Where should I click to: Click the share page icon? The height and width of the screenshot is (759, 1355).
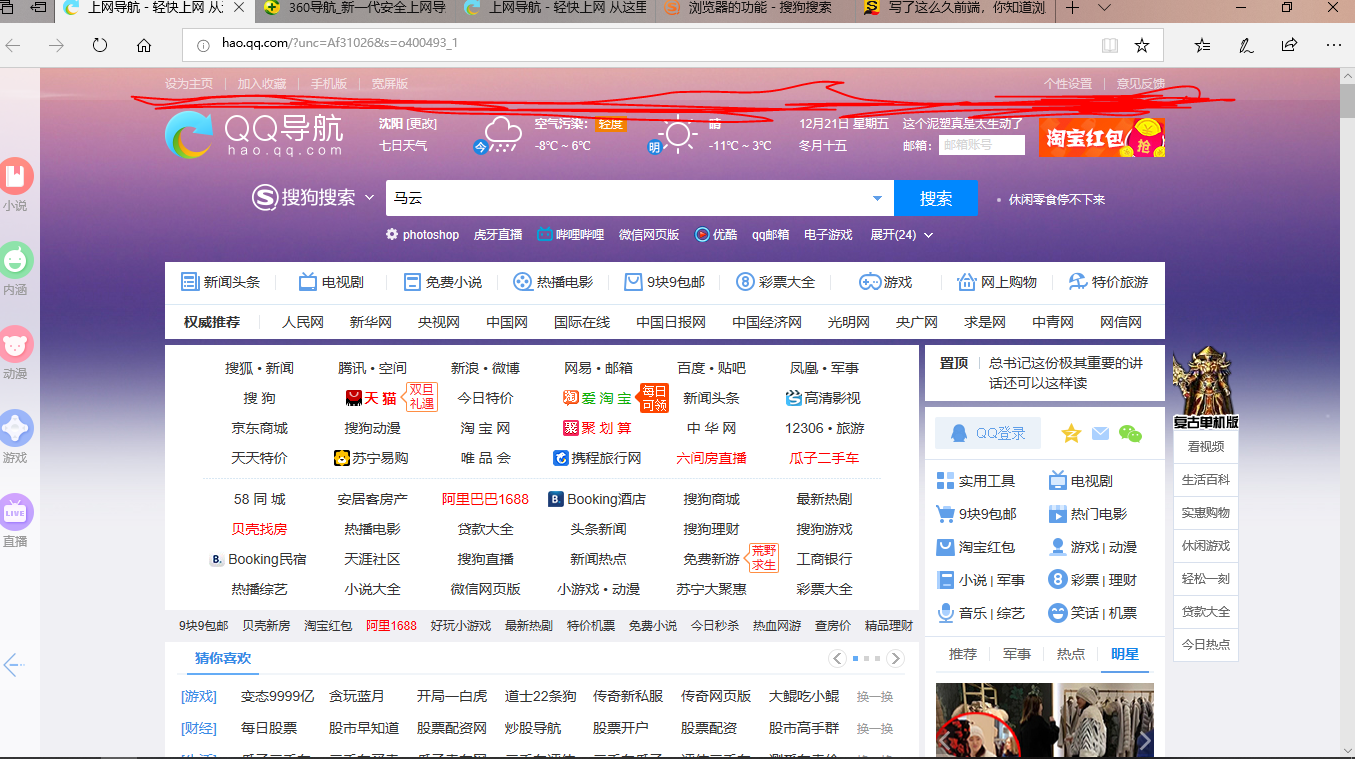click(1290, 45)
